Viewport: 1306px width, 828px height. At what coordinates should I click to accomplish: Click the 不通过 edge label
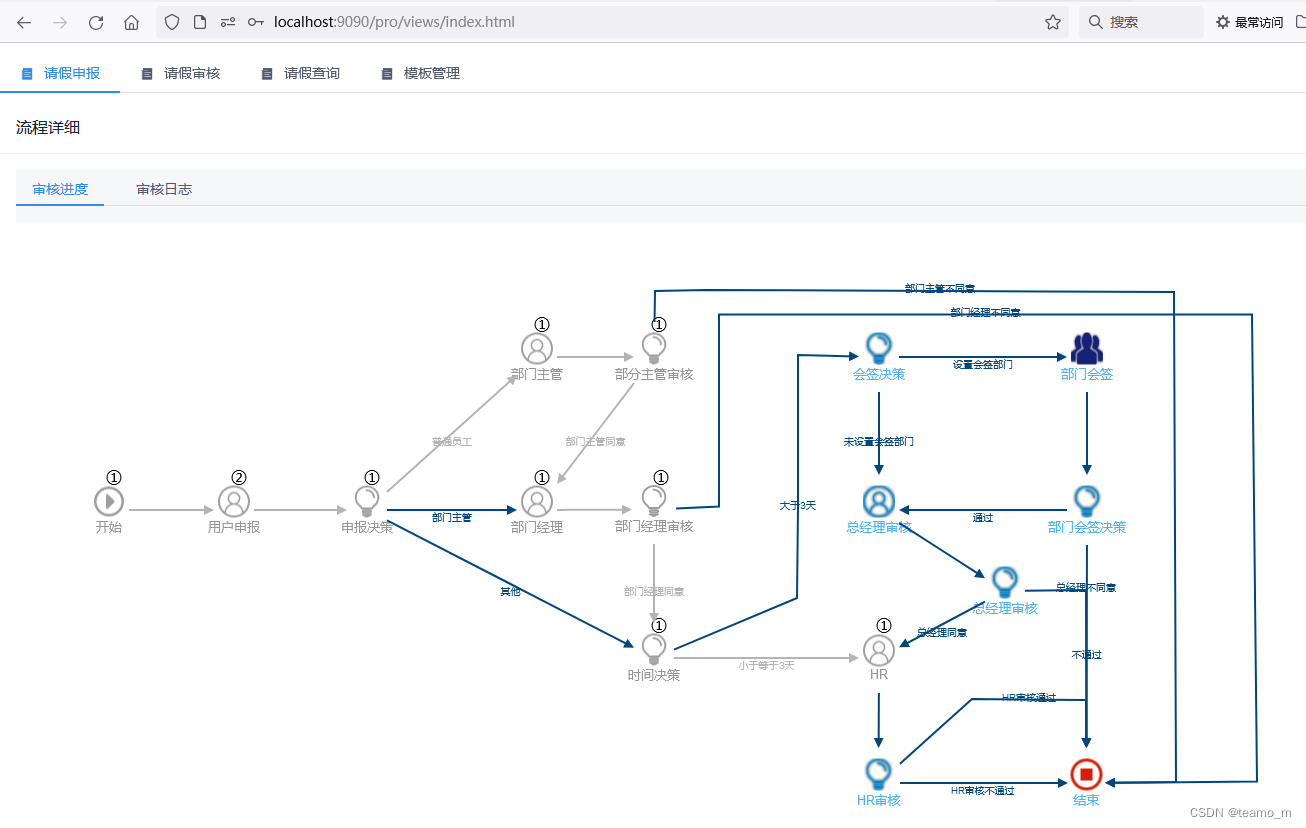[1086, 655]
